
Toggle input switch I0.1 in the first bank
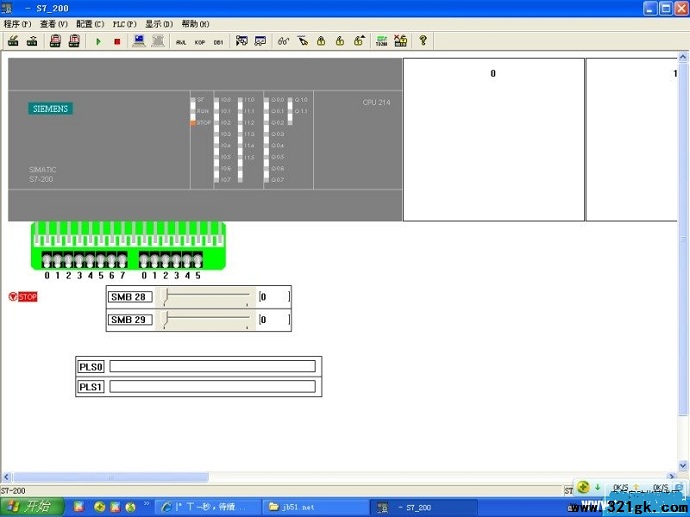(x=58, y=260)
